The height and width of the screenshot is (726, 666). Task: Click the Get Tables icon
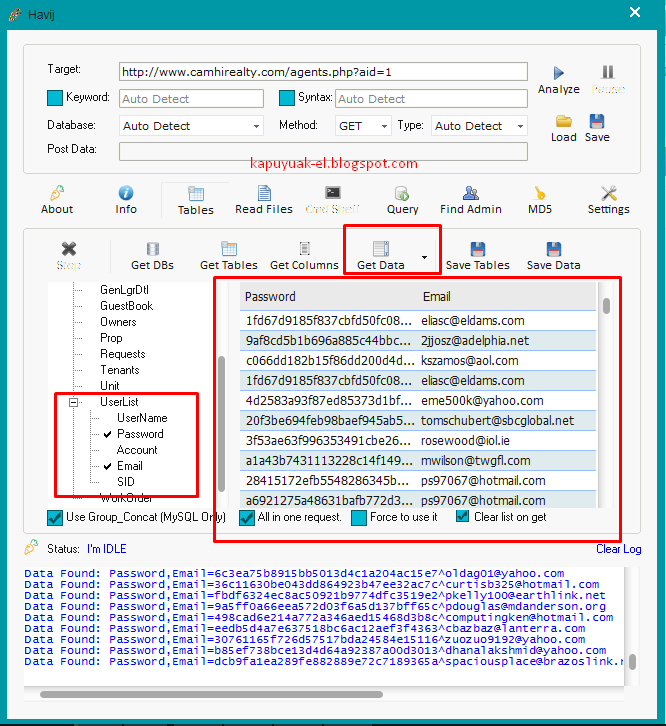[x=229, y=249]
